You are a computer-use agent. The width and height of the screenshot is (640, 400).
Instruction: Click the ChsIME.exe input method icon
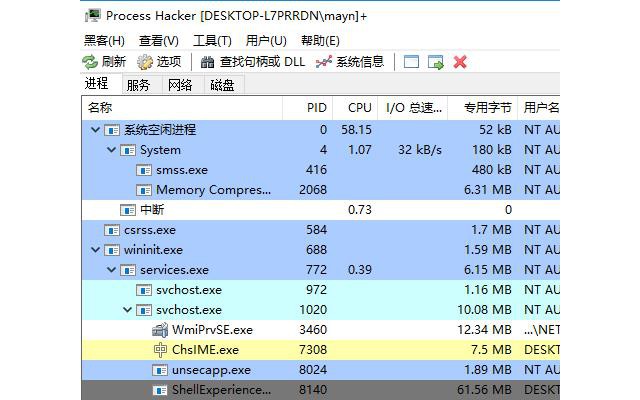click(x=160, y=350)
